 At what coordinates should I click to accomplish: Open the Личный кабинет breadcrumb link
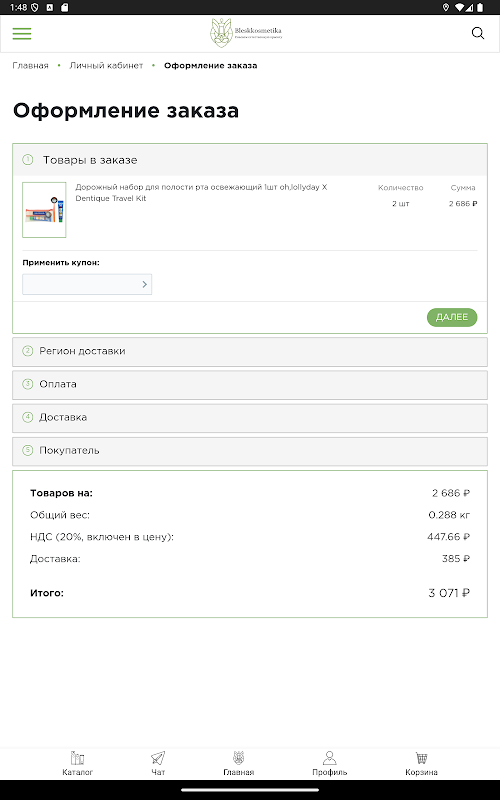pos(106,65)
